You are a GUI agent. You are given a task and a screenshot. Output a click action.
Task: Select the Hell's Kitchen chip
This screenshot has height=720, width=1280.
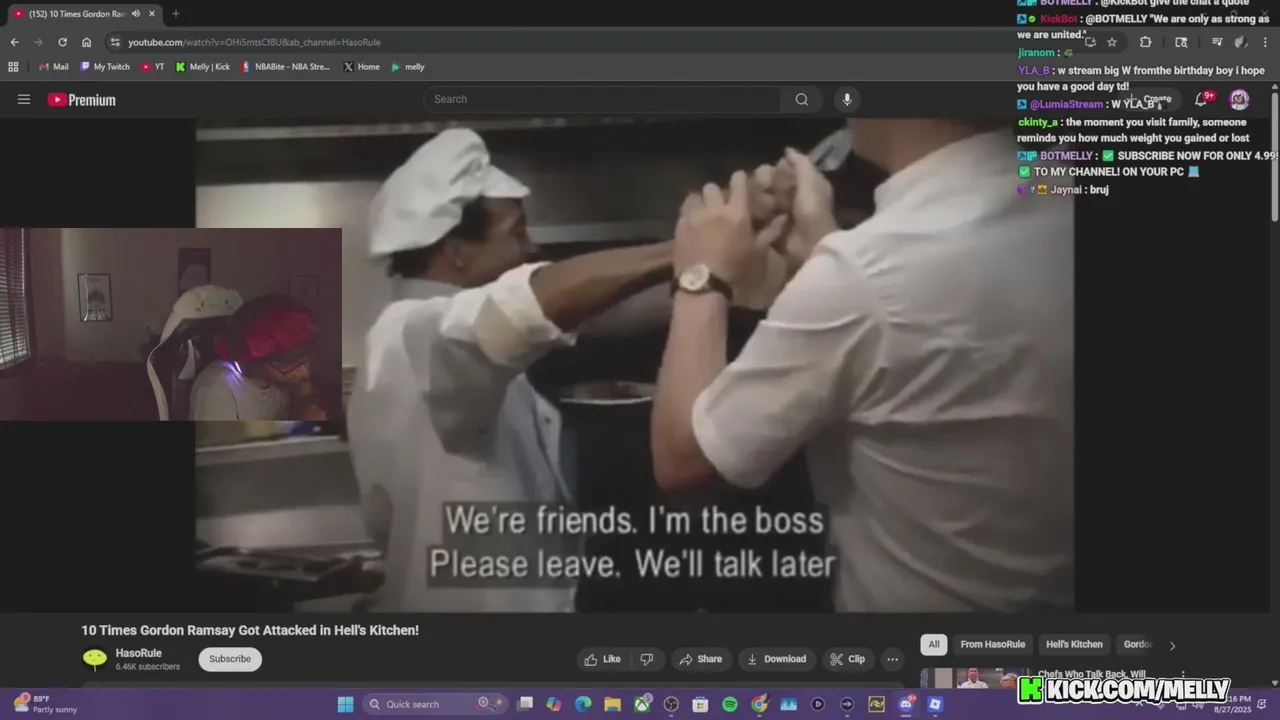pos(1074,644)
